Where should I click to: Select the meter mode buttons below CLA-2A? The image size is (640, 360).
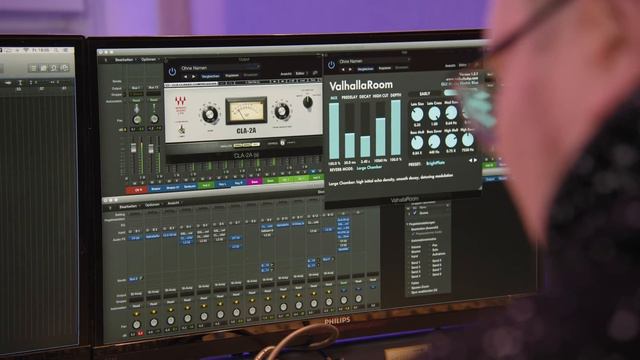[247, 144]
